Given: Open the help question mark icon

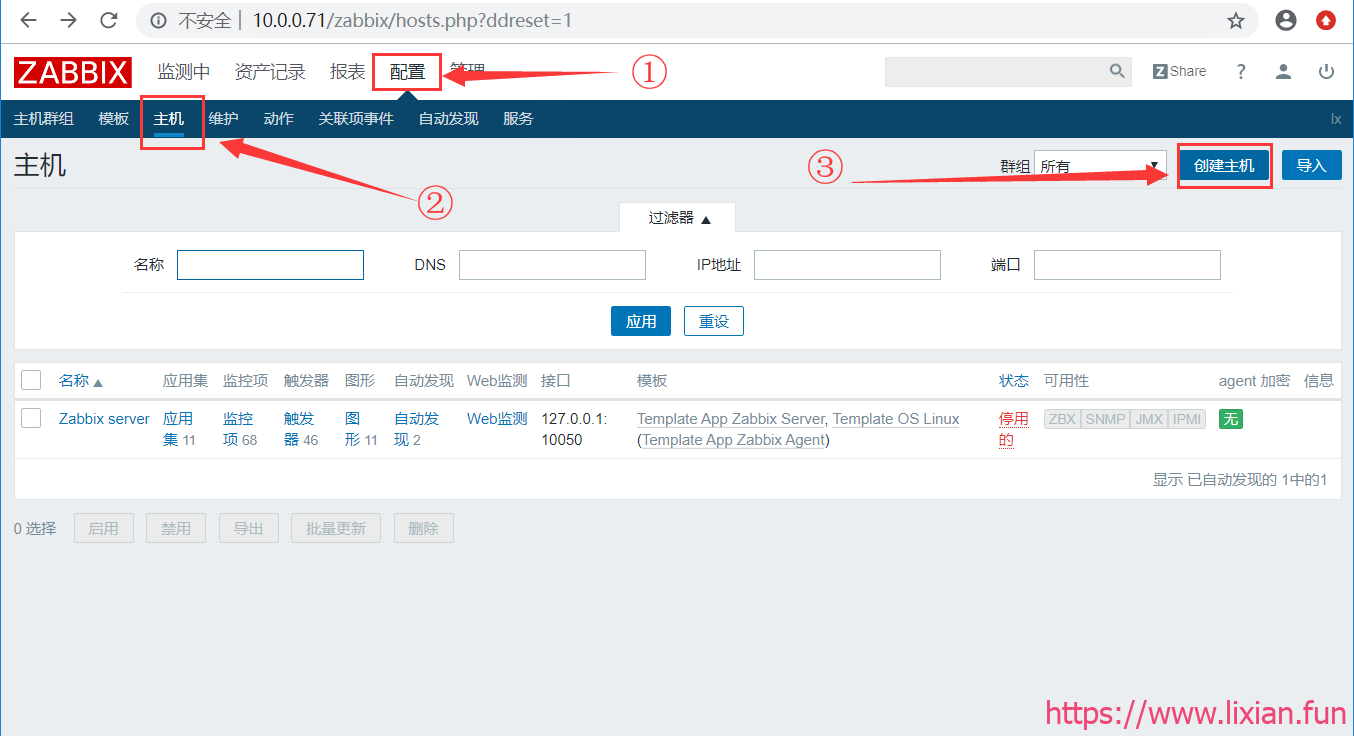Looking at the screenshot, I should click(x=1241, y=71).
